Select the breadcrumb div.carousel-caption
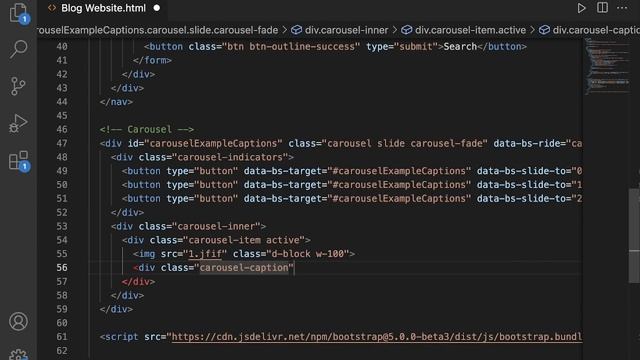Image resolution: width=640 pixels, height=360 pixels. tap(596, 30)
